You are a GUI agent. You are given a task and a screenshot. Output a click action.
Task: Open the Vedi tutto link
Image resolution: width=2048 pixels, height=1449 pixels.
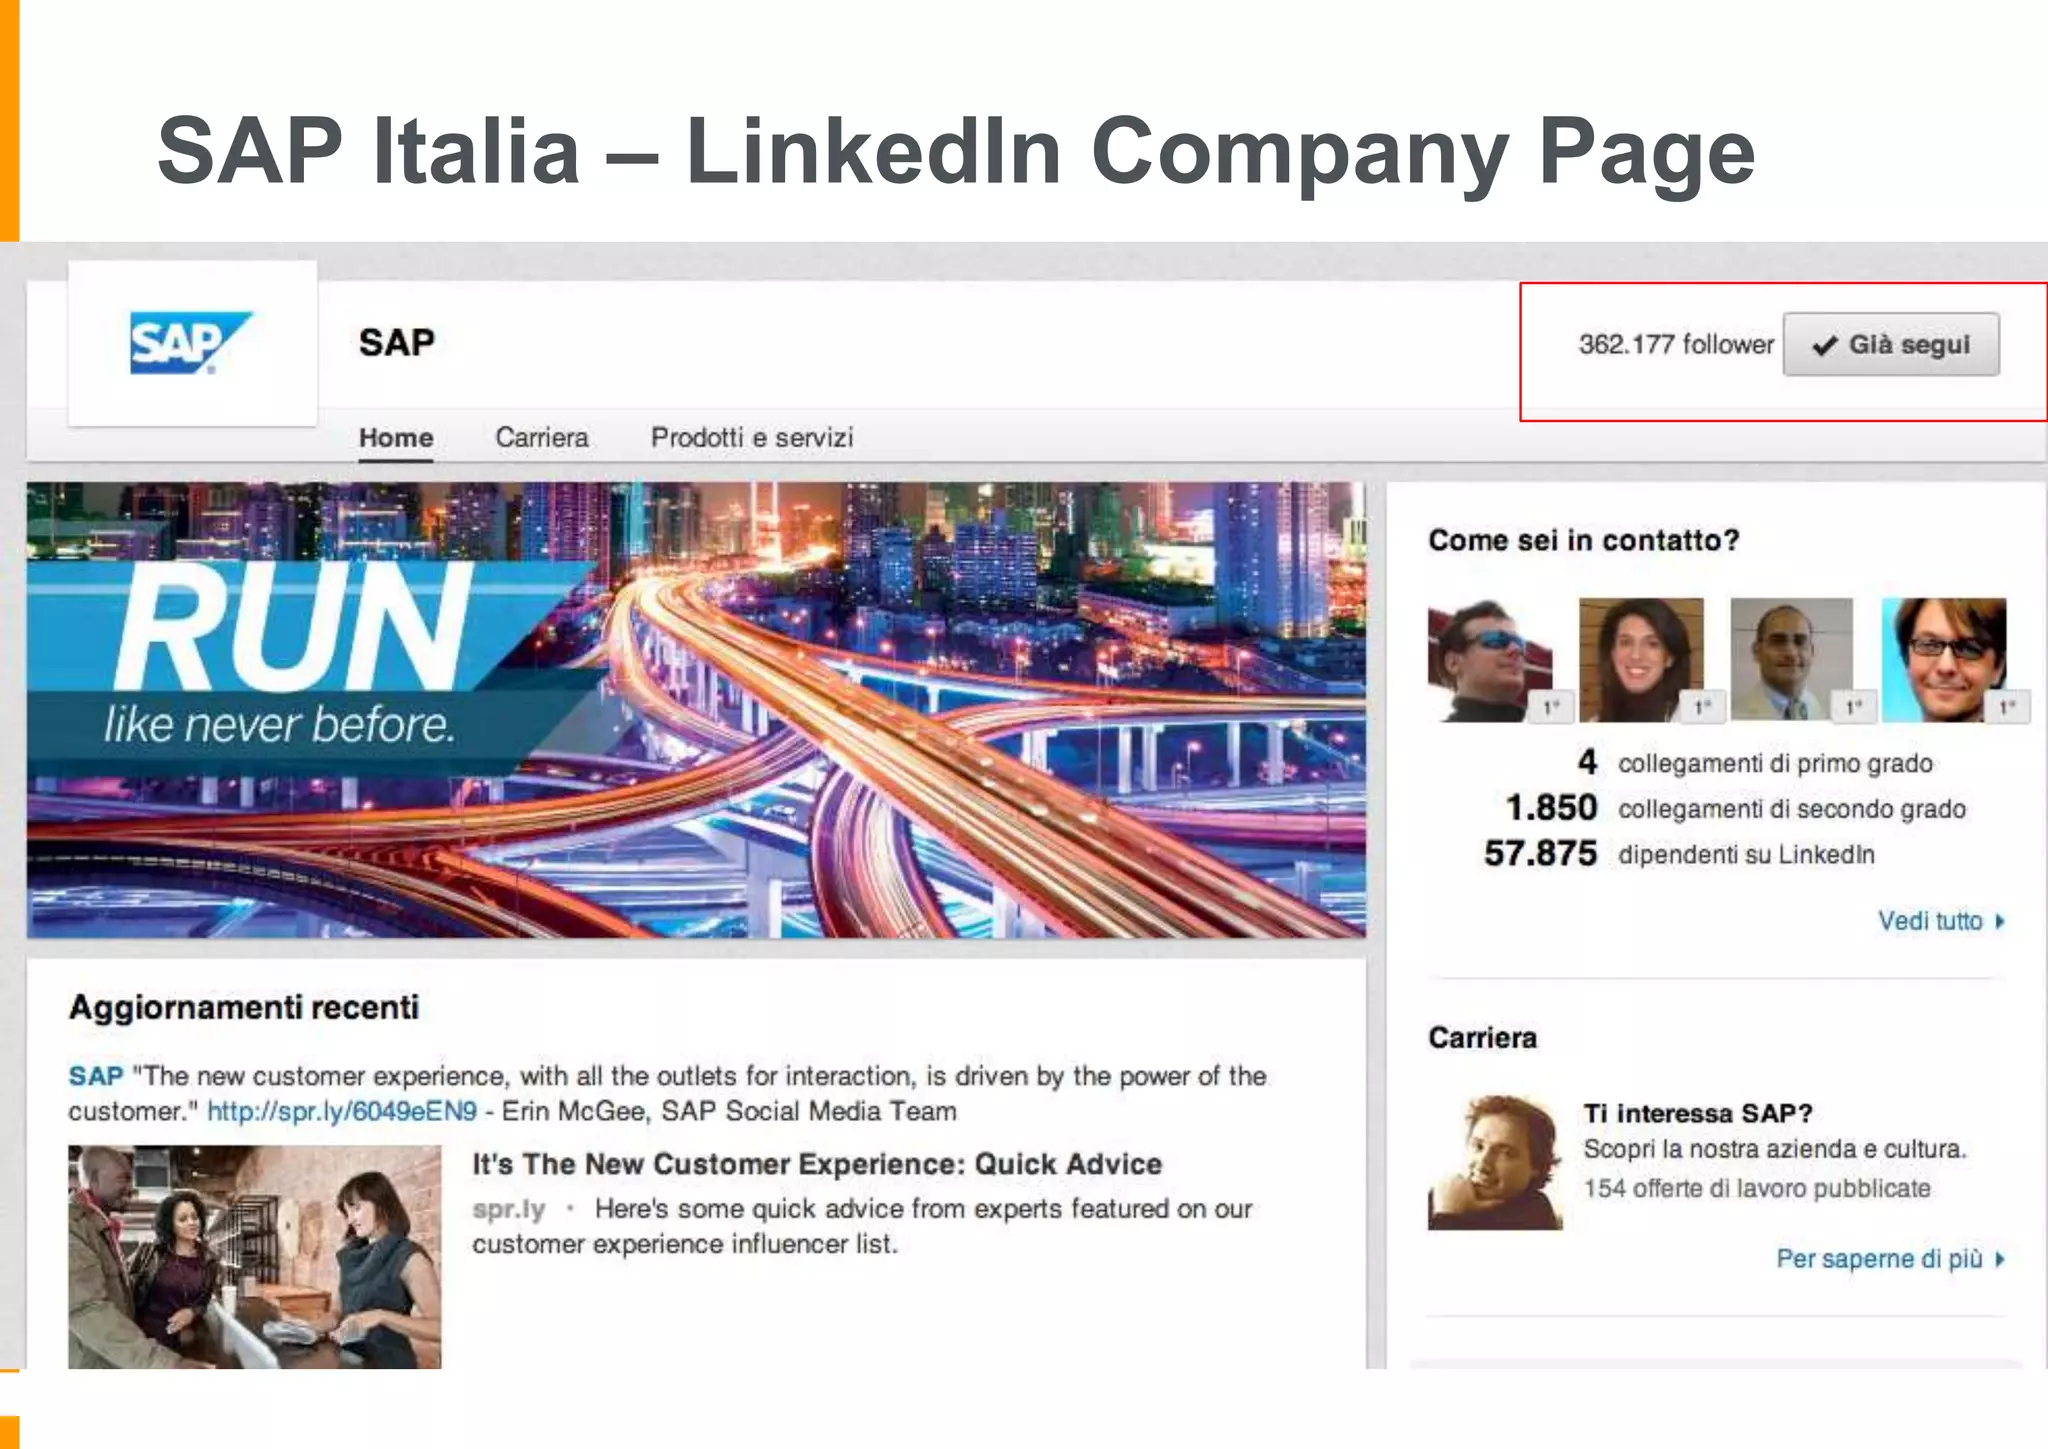point(1930,921)
